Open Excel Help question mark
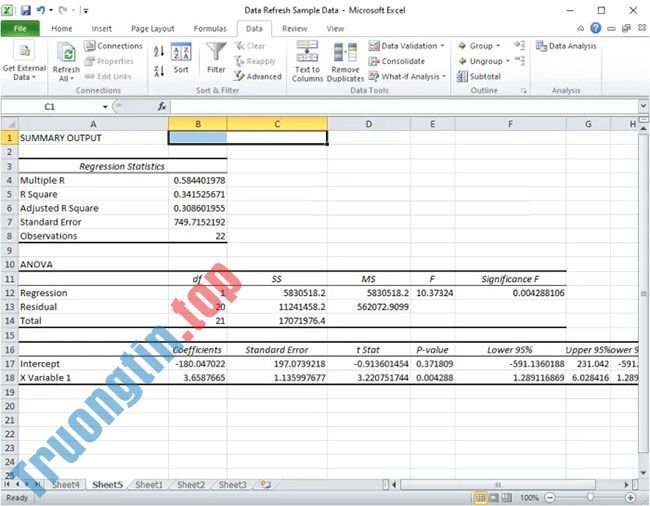Viewport: 650px width, 506px height. coord(596,28)
